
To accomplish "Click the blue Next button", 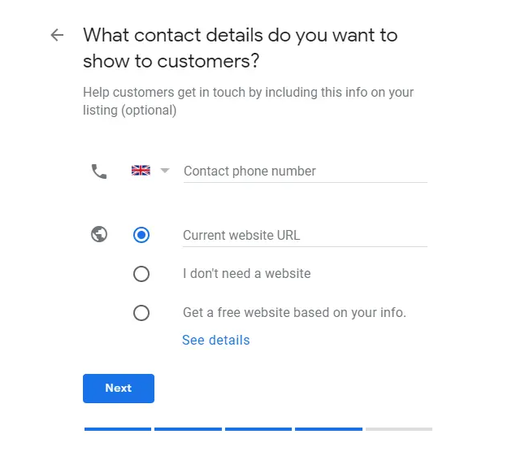I will [x=119, y=388].
